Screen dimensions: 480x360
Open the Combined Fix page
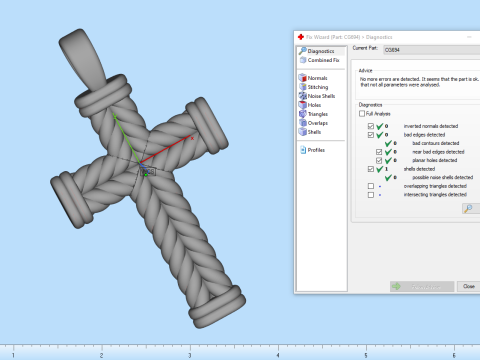(320, 60)
